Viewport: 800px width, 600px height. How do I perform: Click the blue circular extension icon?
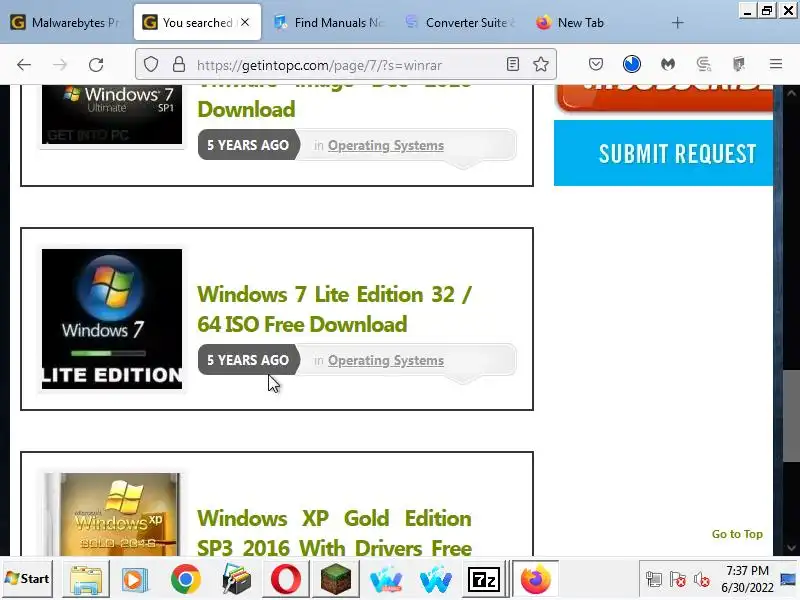pyautogui.click(x=632, y=64)
